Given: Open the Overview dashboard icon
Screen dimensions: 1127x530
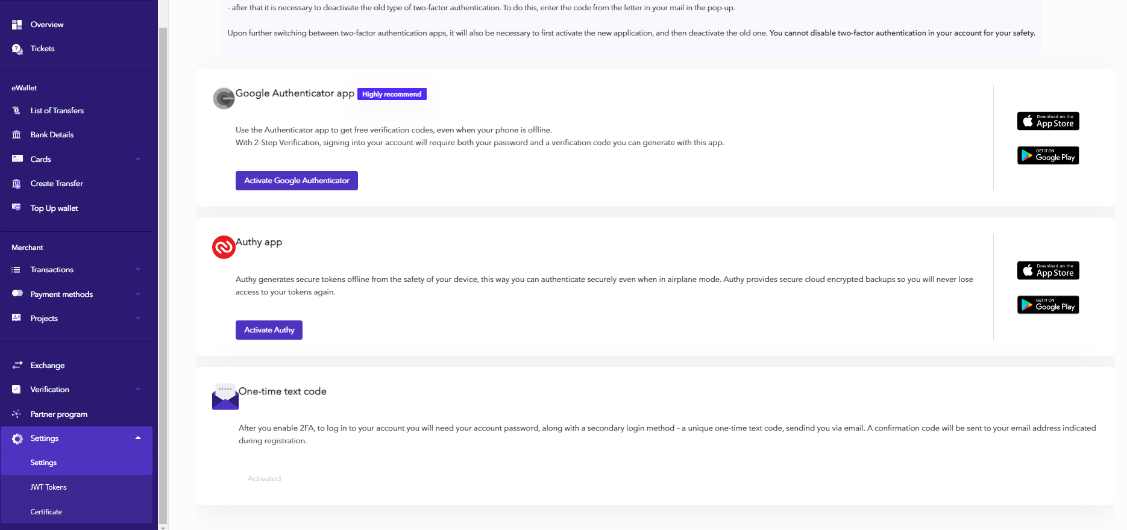Looking at the screenshot, I should 17,24.
